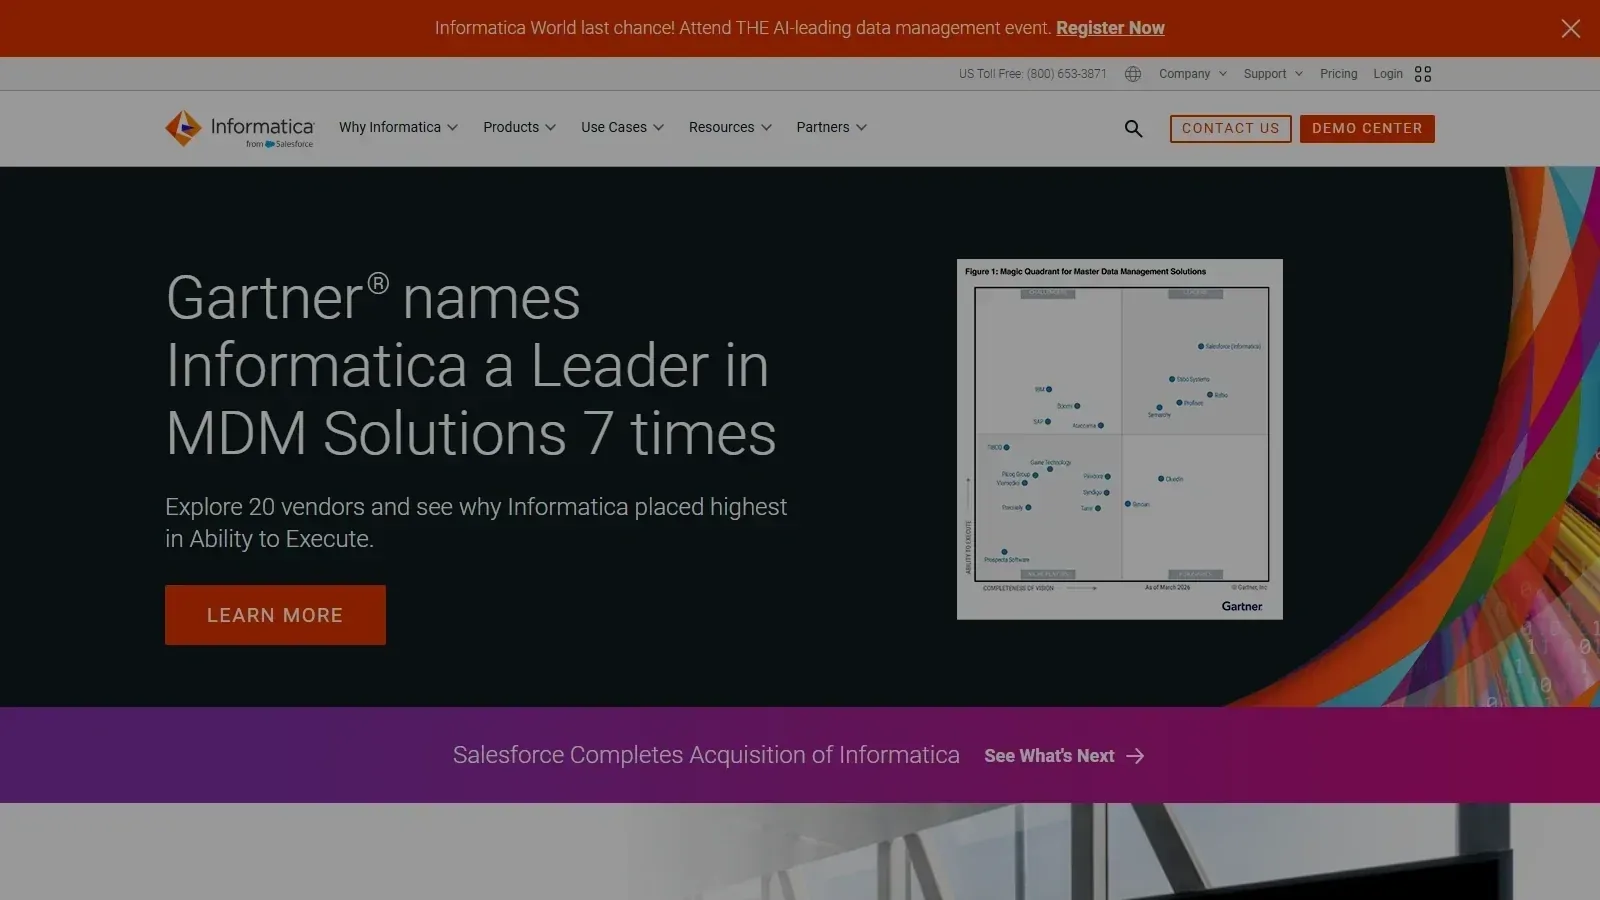Image resolution: width=1600 pixels, height=900 pixels.
Task: Select the Learn More hero button
Action: pyautogui.click(x=275, y=615)
